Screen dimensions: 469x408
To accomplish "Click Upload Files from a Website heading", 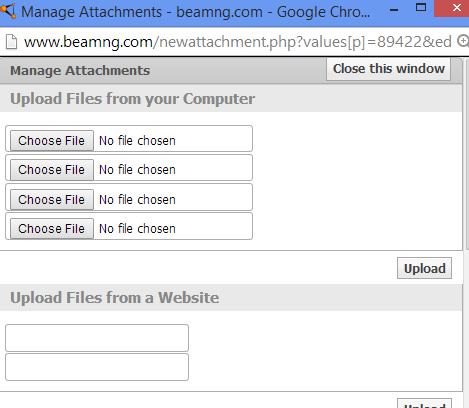I will (x=115, y=298).
